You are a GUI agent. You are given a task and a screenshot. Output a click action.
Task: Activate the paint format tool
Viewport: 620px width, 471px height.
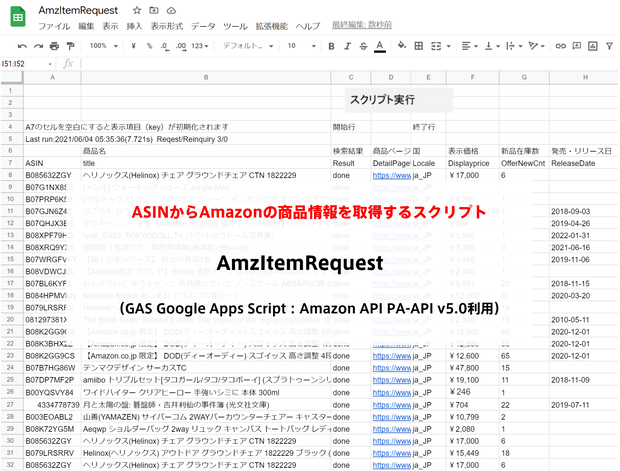pos(70,46)
